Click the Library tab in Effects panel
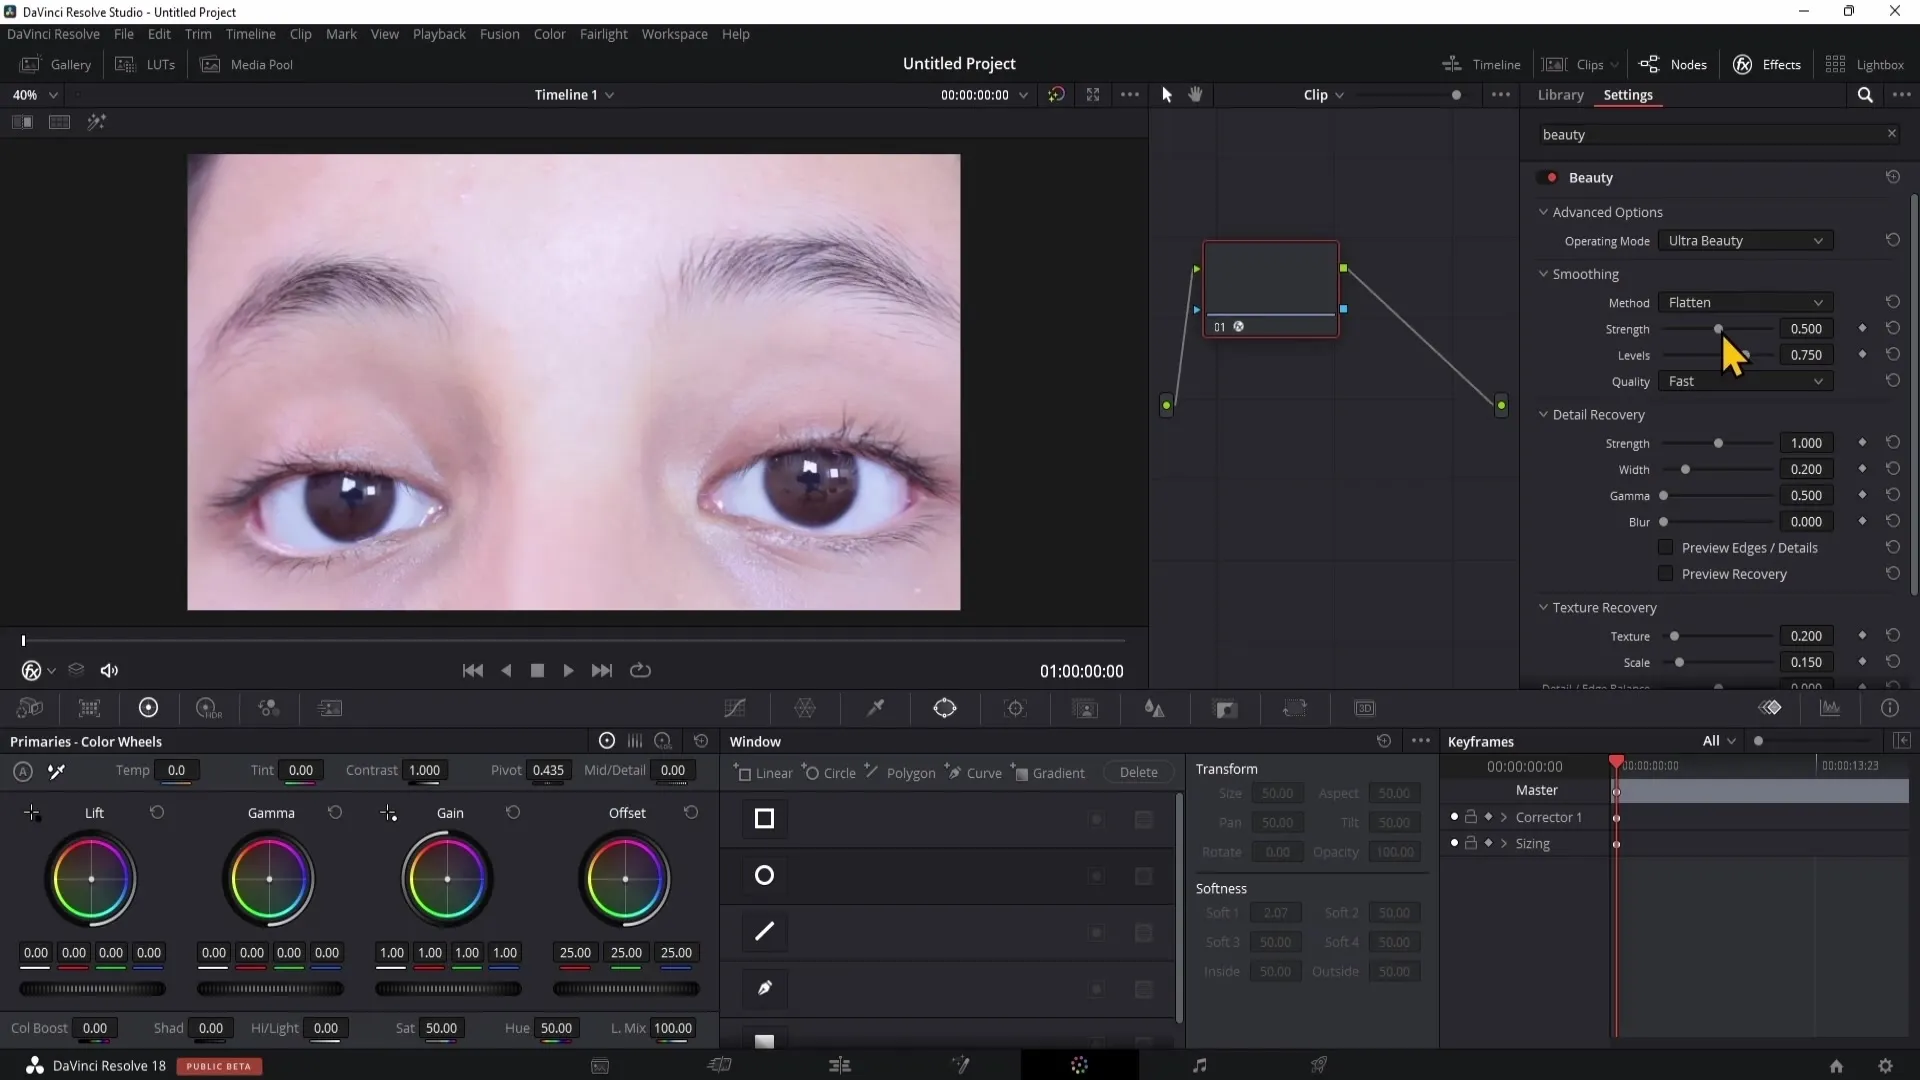1920x1080 pixels. click(x=1560, y=94)
